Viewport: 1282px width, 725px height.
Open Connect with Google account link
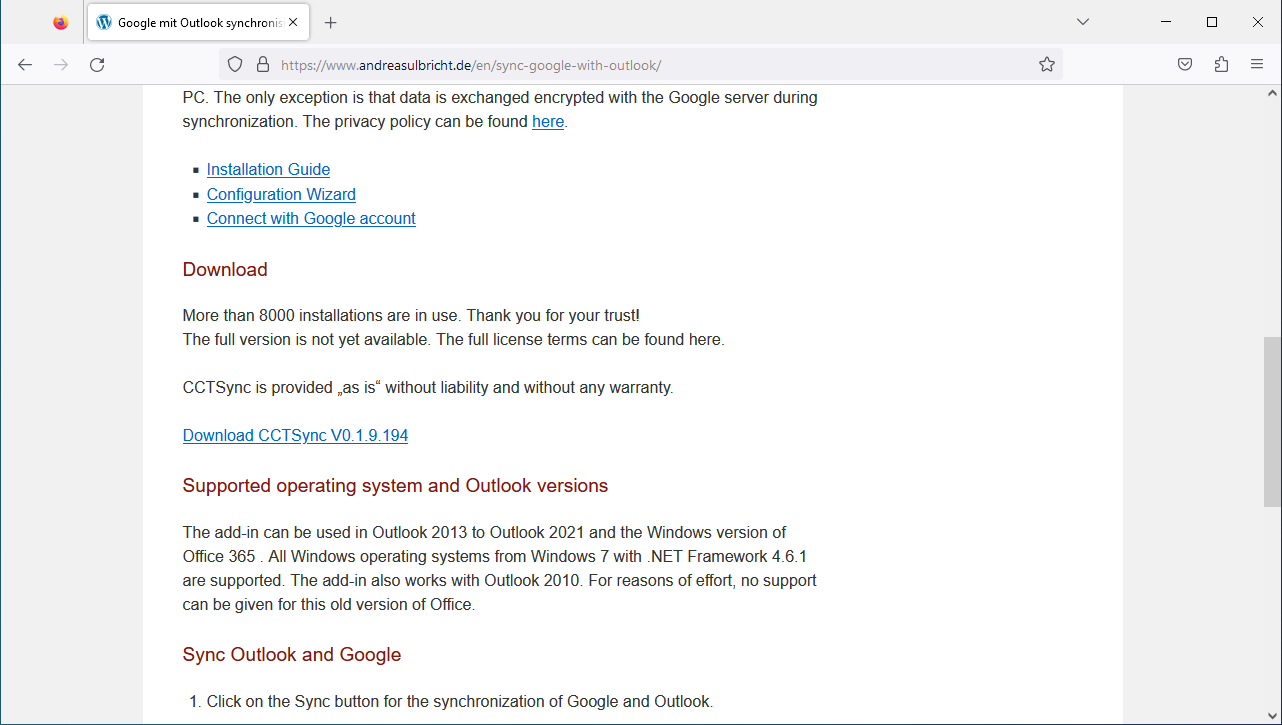[311, 218]
